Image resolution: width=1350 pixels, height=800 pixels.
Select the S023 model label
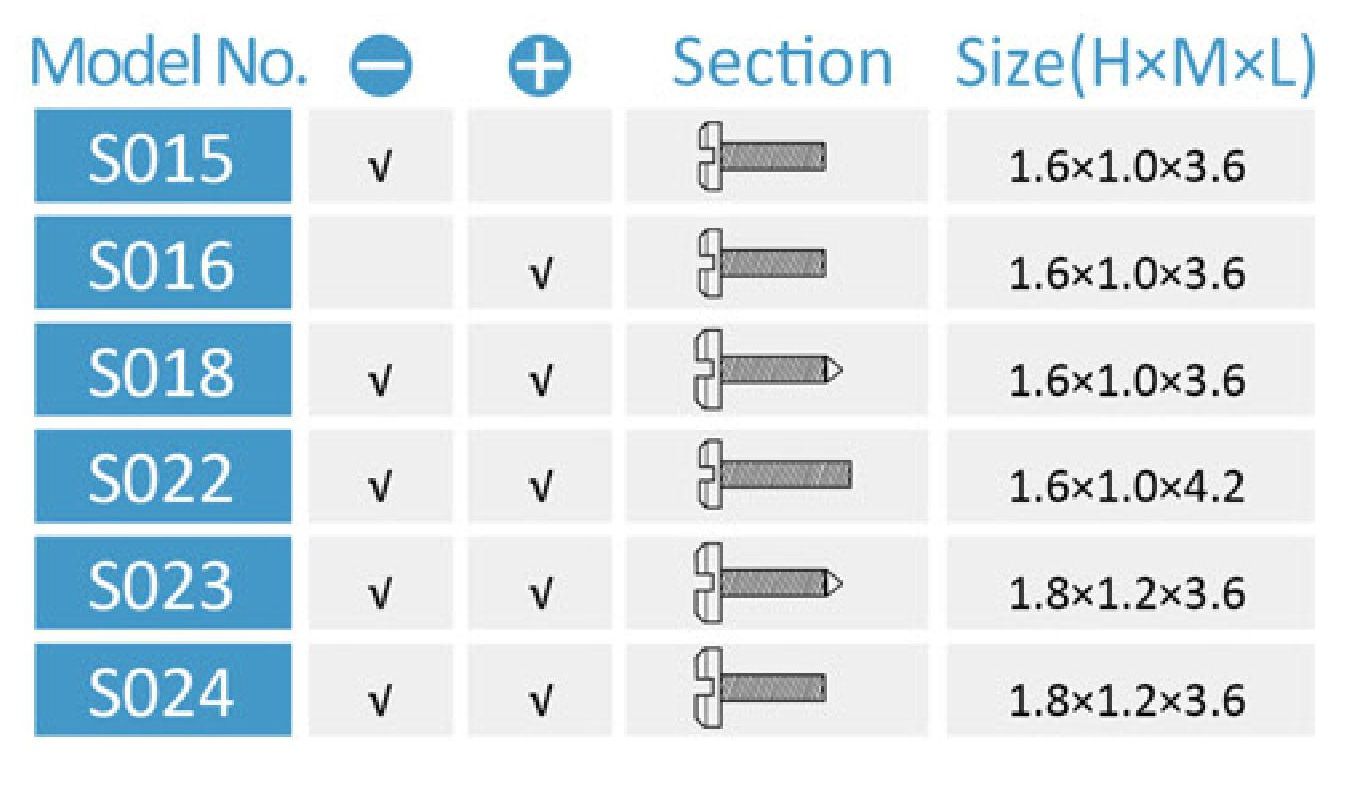[x=163, y=582]
